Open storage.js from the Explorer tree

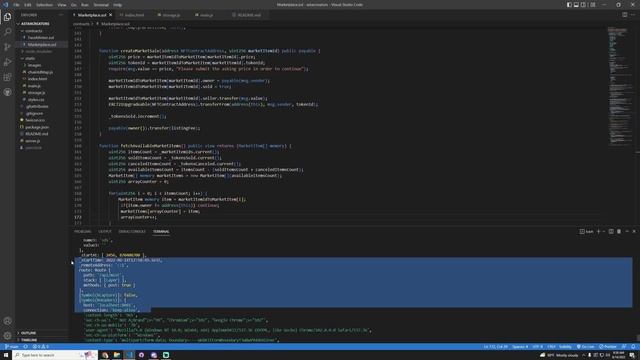click(37, 93)
